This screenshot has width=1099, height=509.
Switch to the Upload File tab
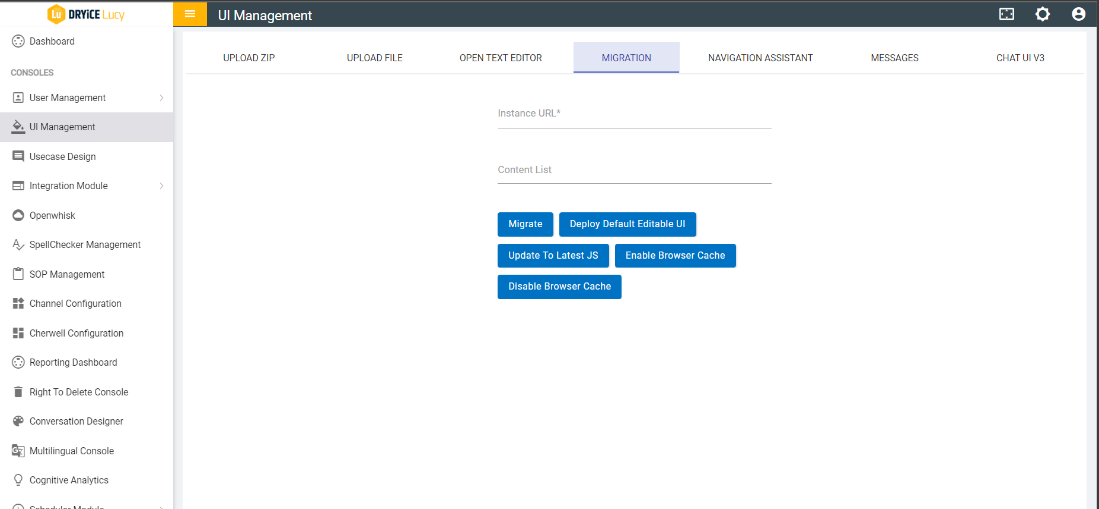pos(374,57)
